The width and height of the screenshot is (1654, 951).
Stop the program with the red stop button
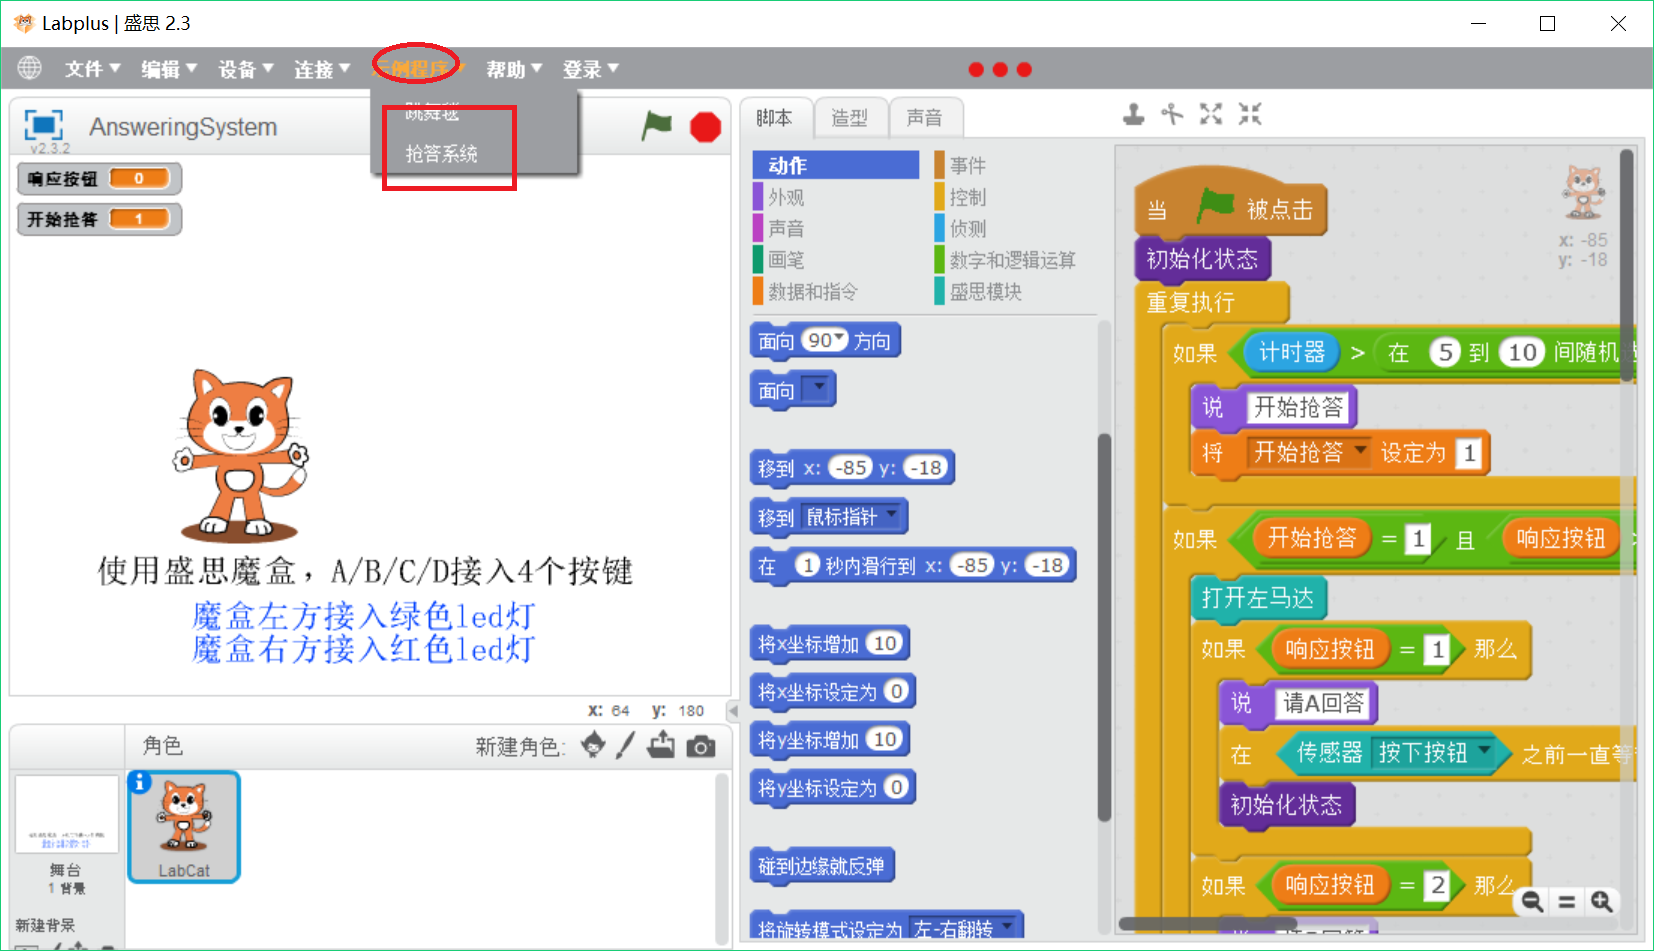coord(706,127)
